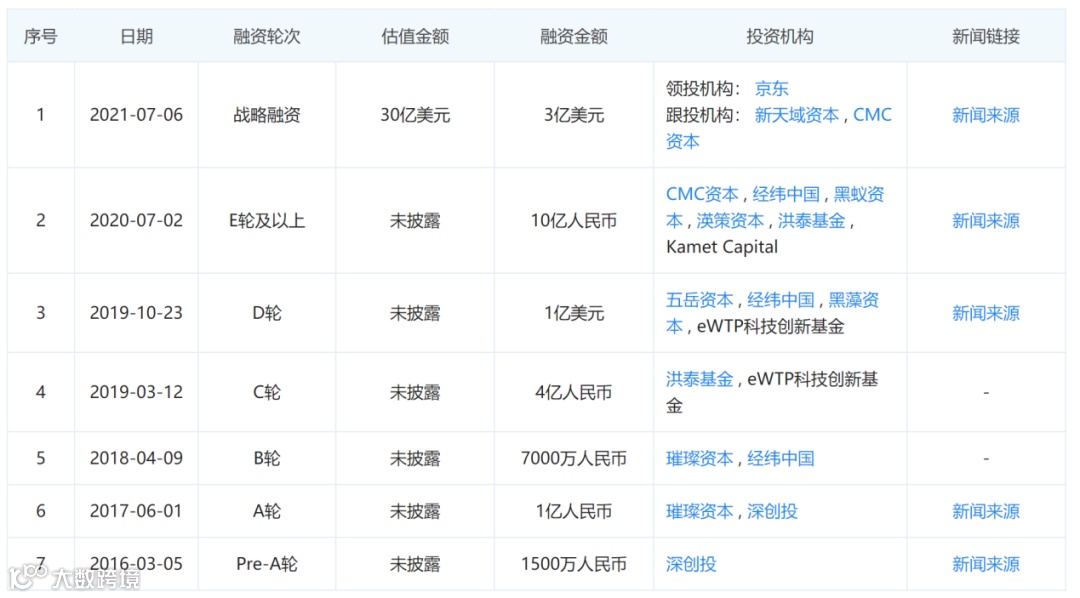Click the 京东 lead investor link
The image size is (1080, 598).
[771, 88]
